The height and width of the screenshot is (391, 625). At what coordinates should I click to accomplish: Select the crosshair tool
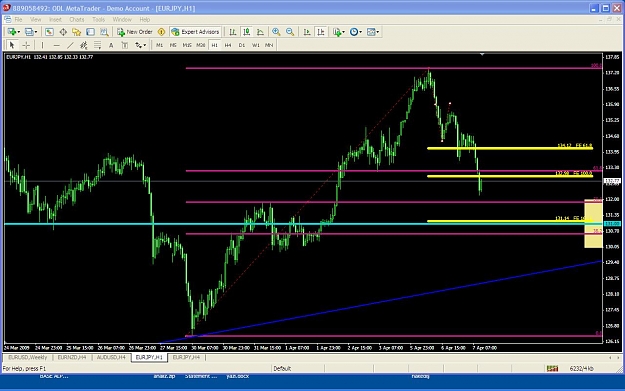(x=26, y=45)
